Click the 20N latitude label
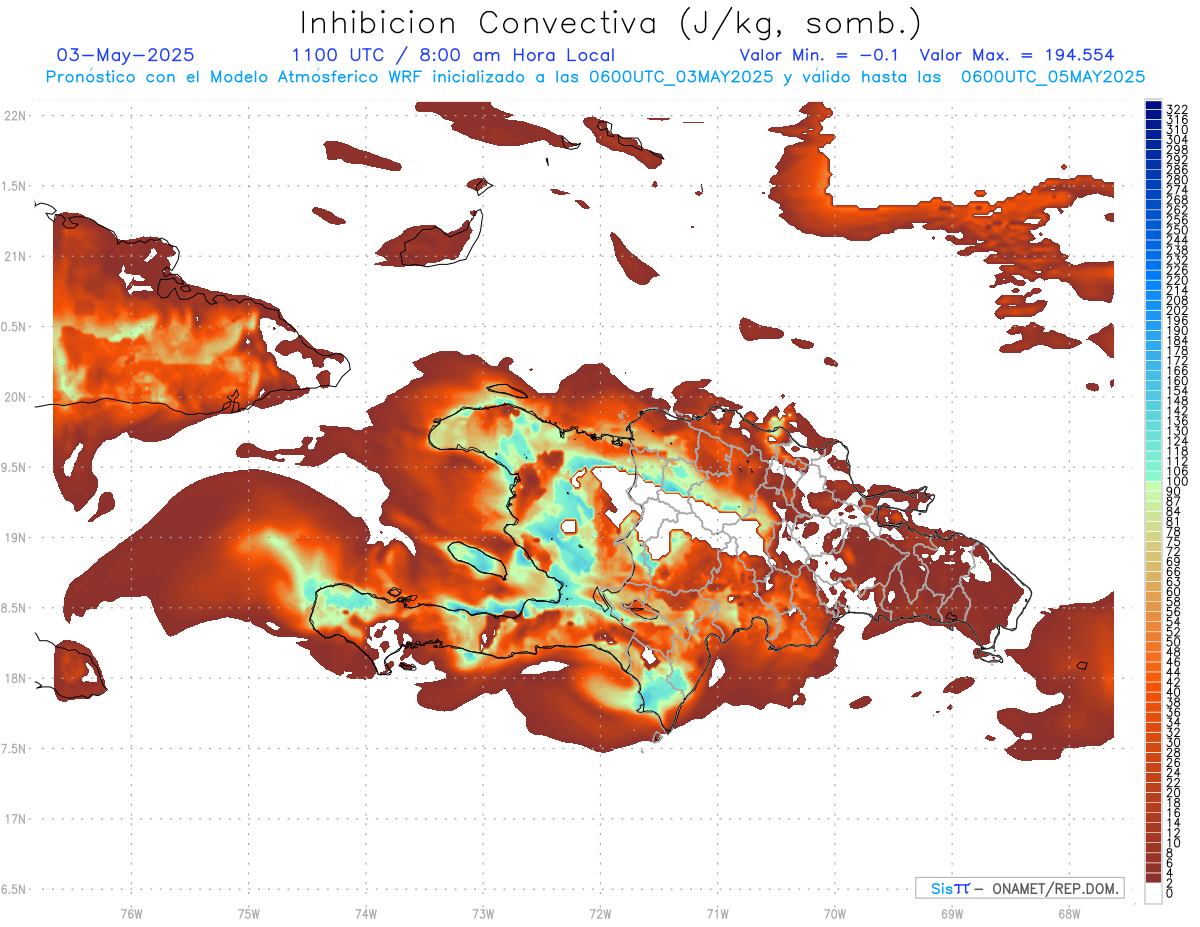 click(x=16, y=397)
